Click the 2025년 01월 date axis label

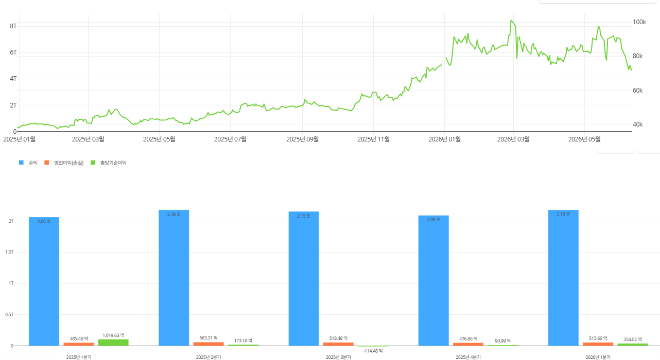click(x=19, y=139)
